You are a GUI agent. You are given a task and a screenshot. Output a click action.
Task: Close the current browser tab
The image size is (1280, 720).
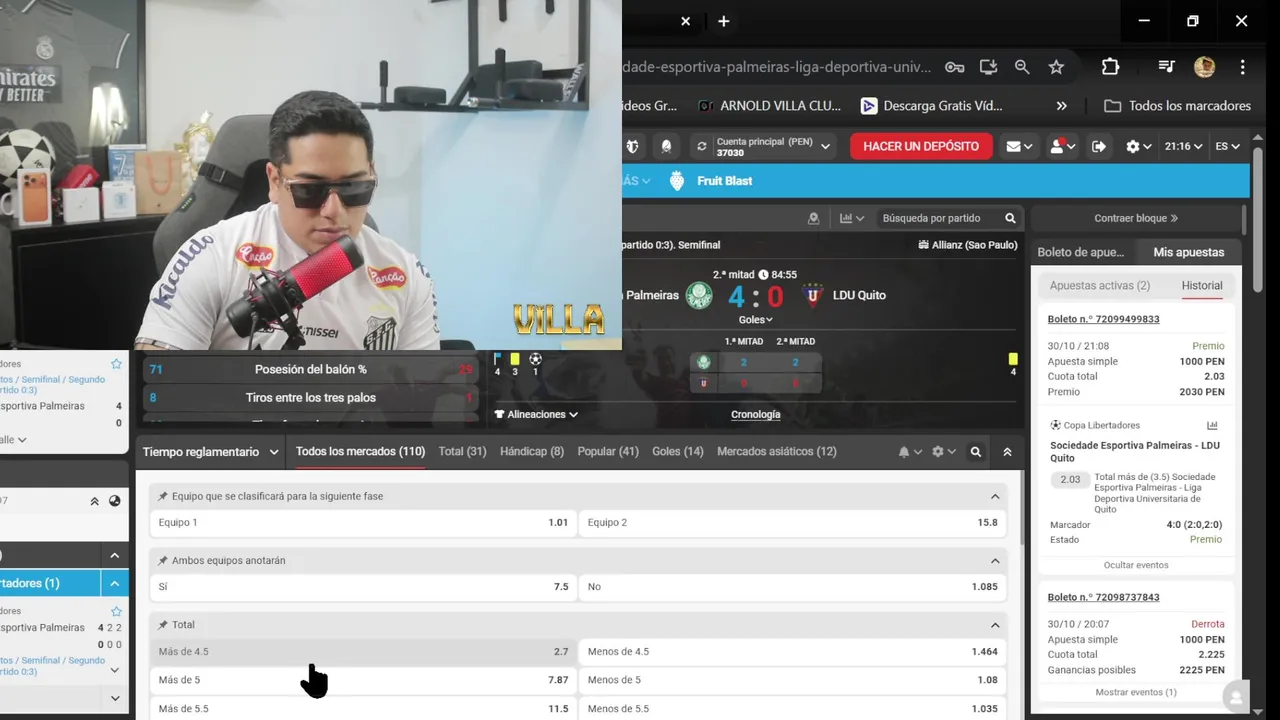(x=685, y=21)
